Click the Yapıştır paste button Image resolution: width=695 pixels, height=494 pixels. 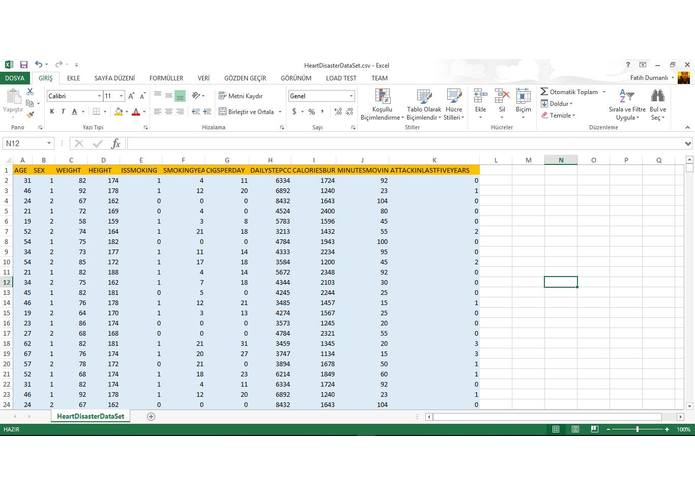point(13,101)
